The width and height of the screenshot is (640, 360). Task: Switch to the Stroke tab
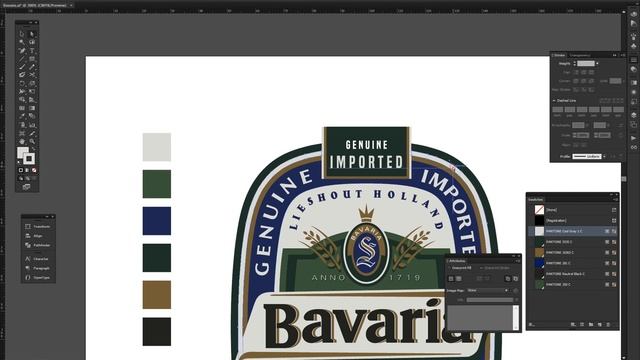pyautogui.click(x=559, y=55)
